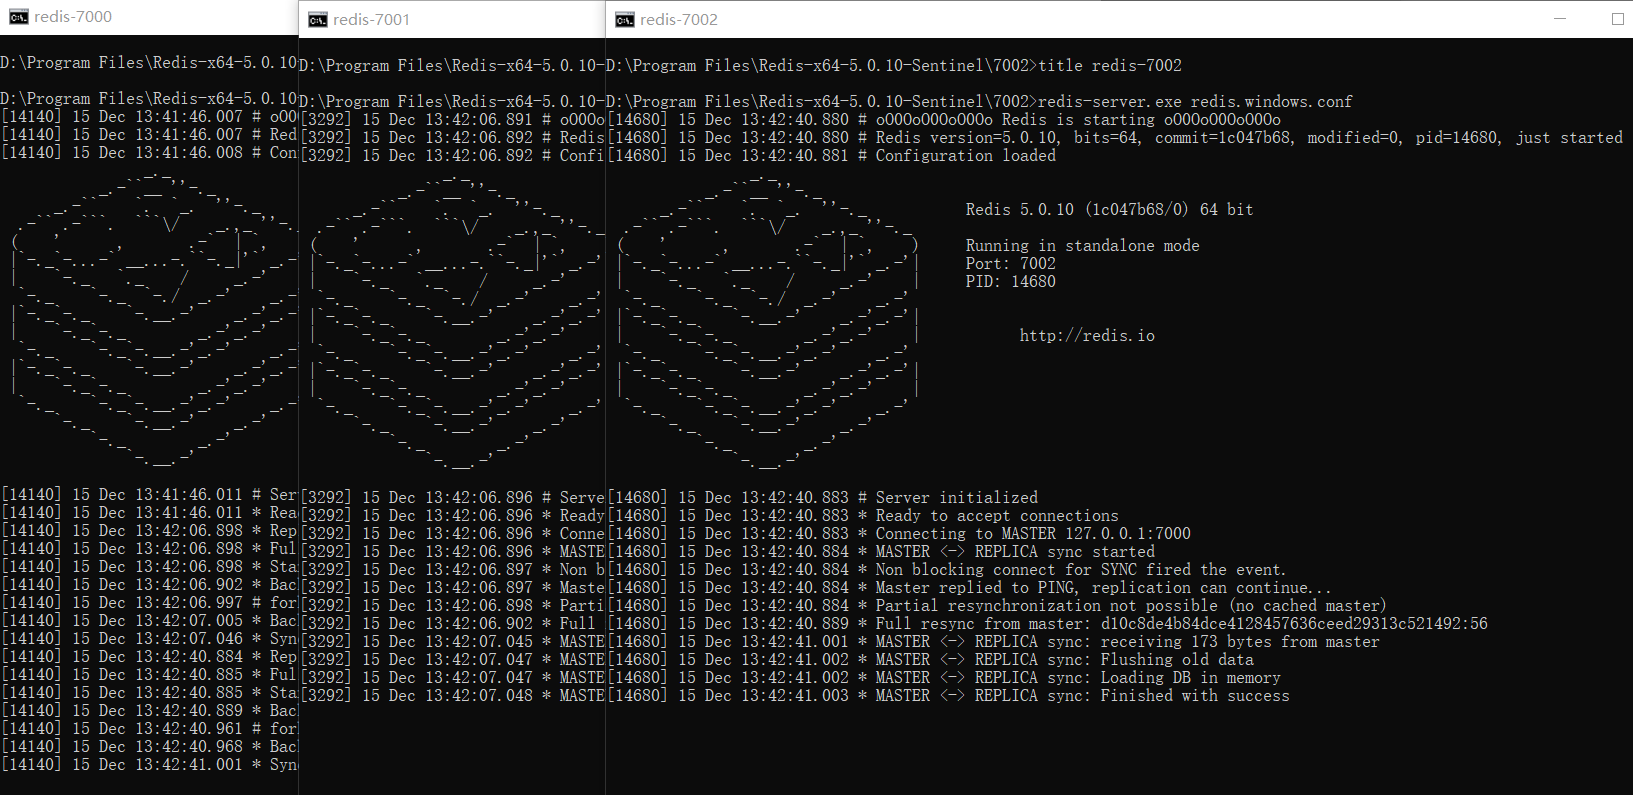Click 'Master replied to PING' log line
The height and width of the screenshot is (795, 1633).
tap(969, 588)
